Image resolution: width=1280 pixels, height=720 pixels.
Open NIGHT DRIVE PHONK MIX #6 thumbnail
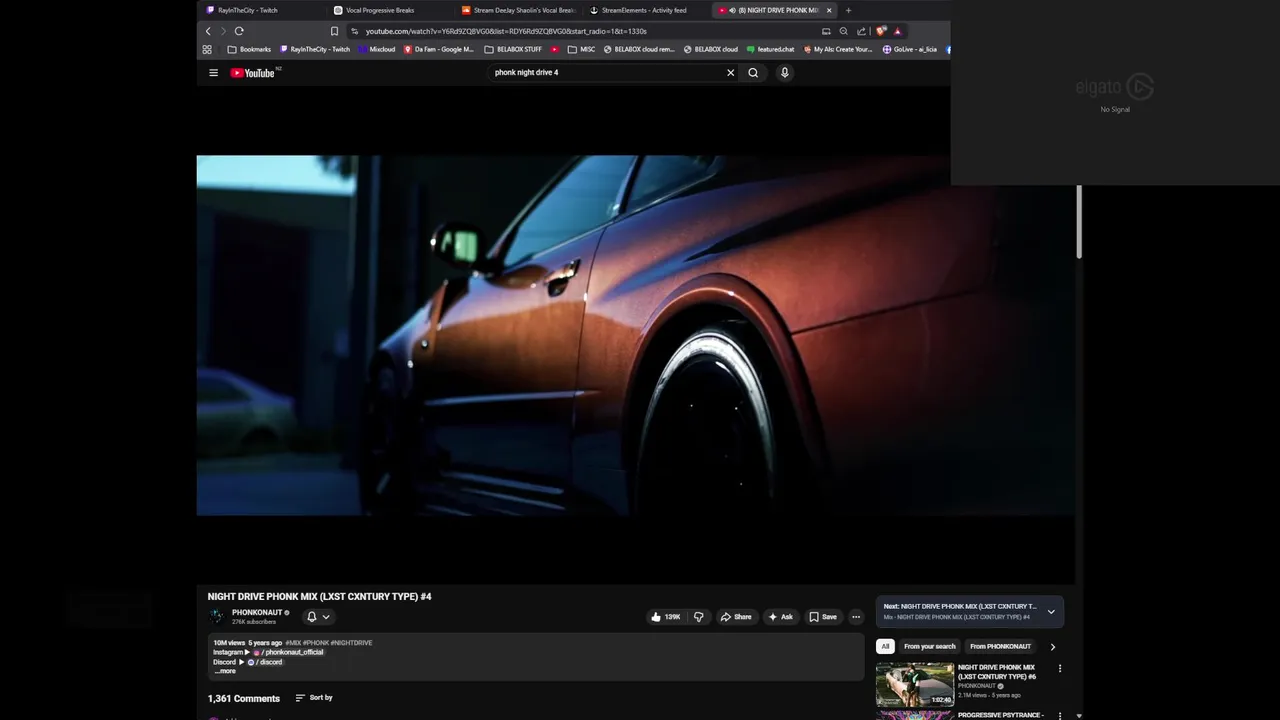(x=915, y=684)
